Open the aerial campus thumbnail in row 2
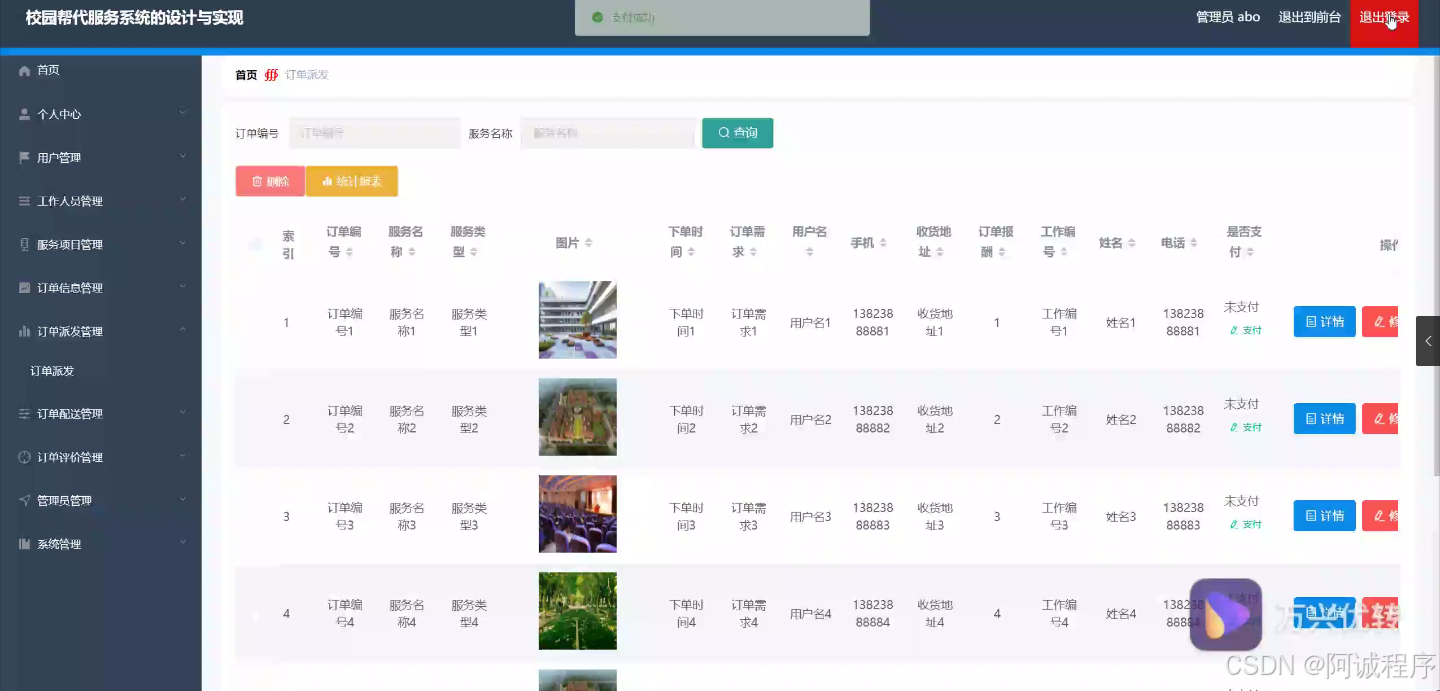 tap(577, 417)
